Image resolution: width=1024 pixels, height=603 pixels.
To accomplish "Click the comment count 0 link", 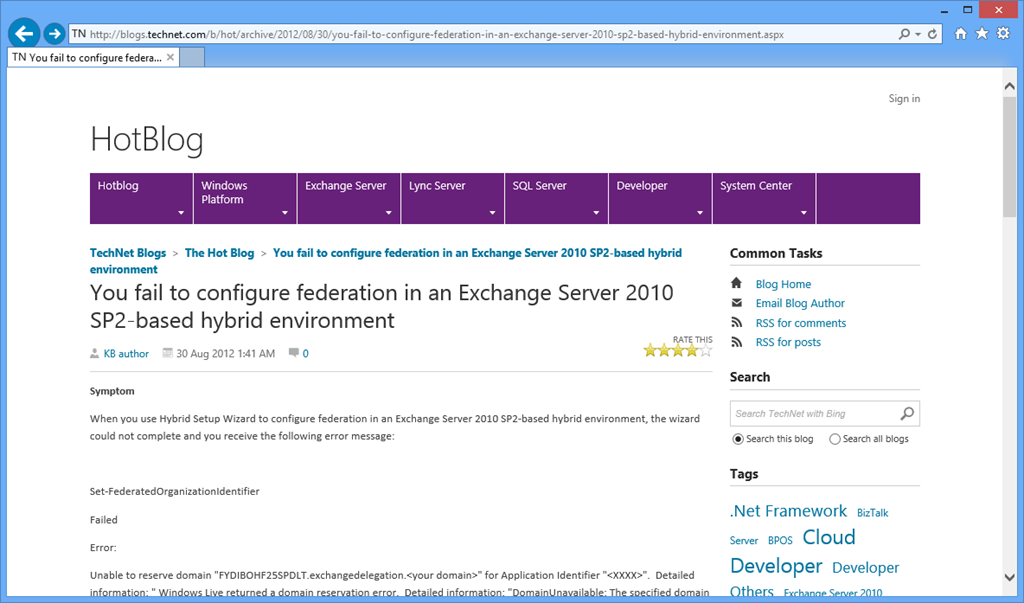I will (x=305, y=353).
